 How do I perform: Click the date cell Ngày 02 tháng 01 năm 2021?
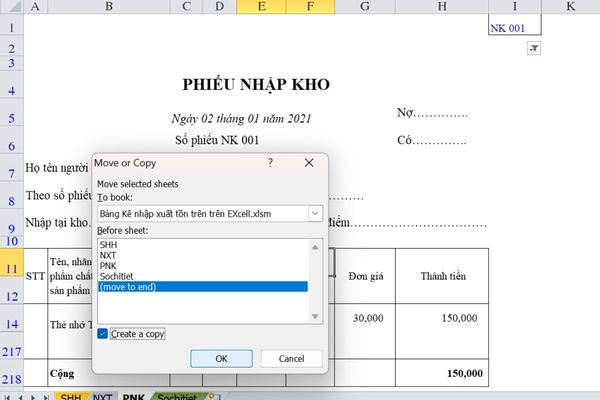[x=241, y=118]
